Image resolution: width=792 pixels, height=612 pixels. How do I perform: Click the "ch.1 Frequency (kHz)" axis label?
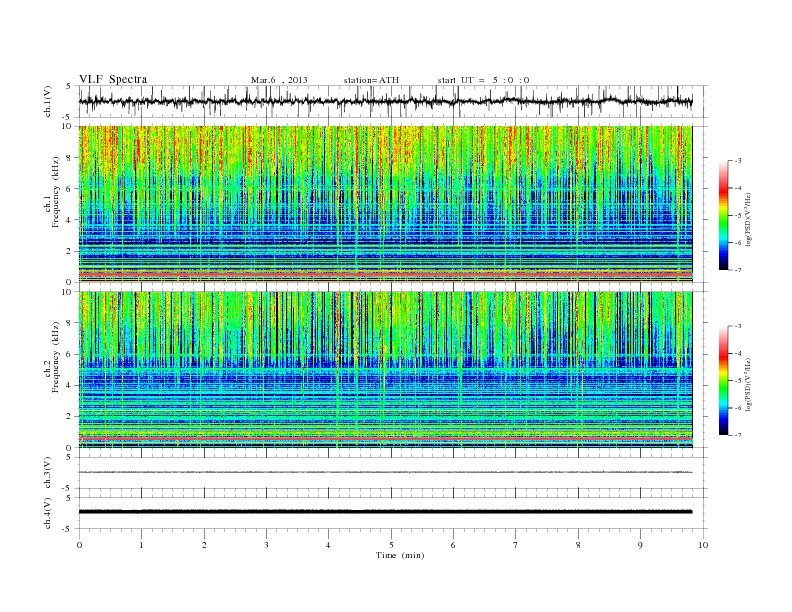click(52, 192)
